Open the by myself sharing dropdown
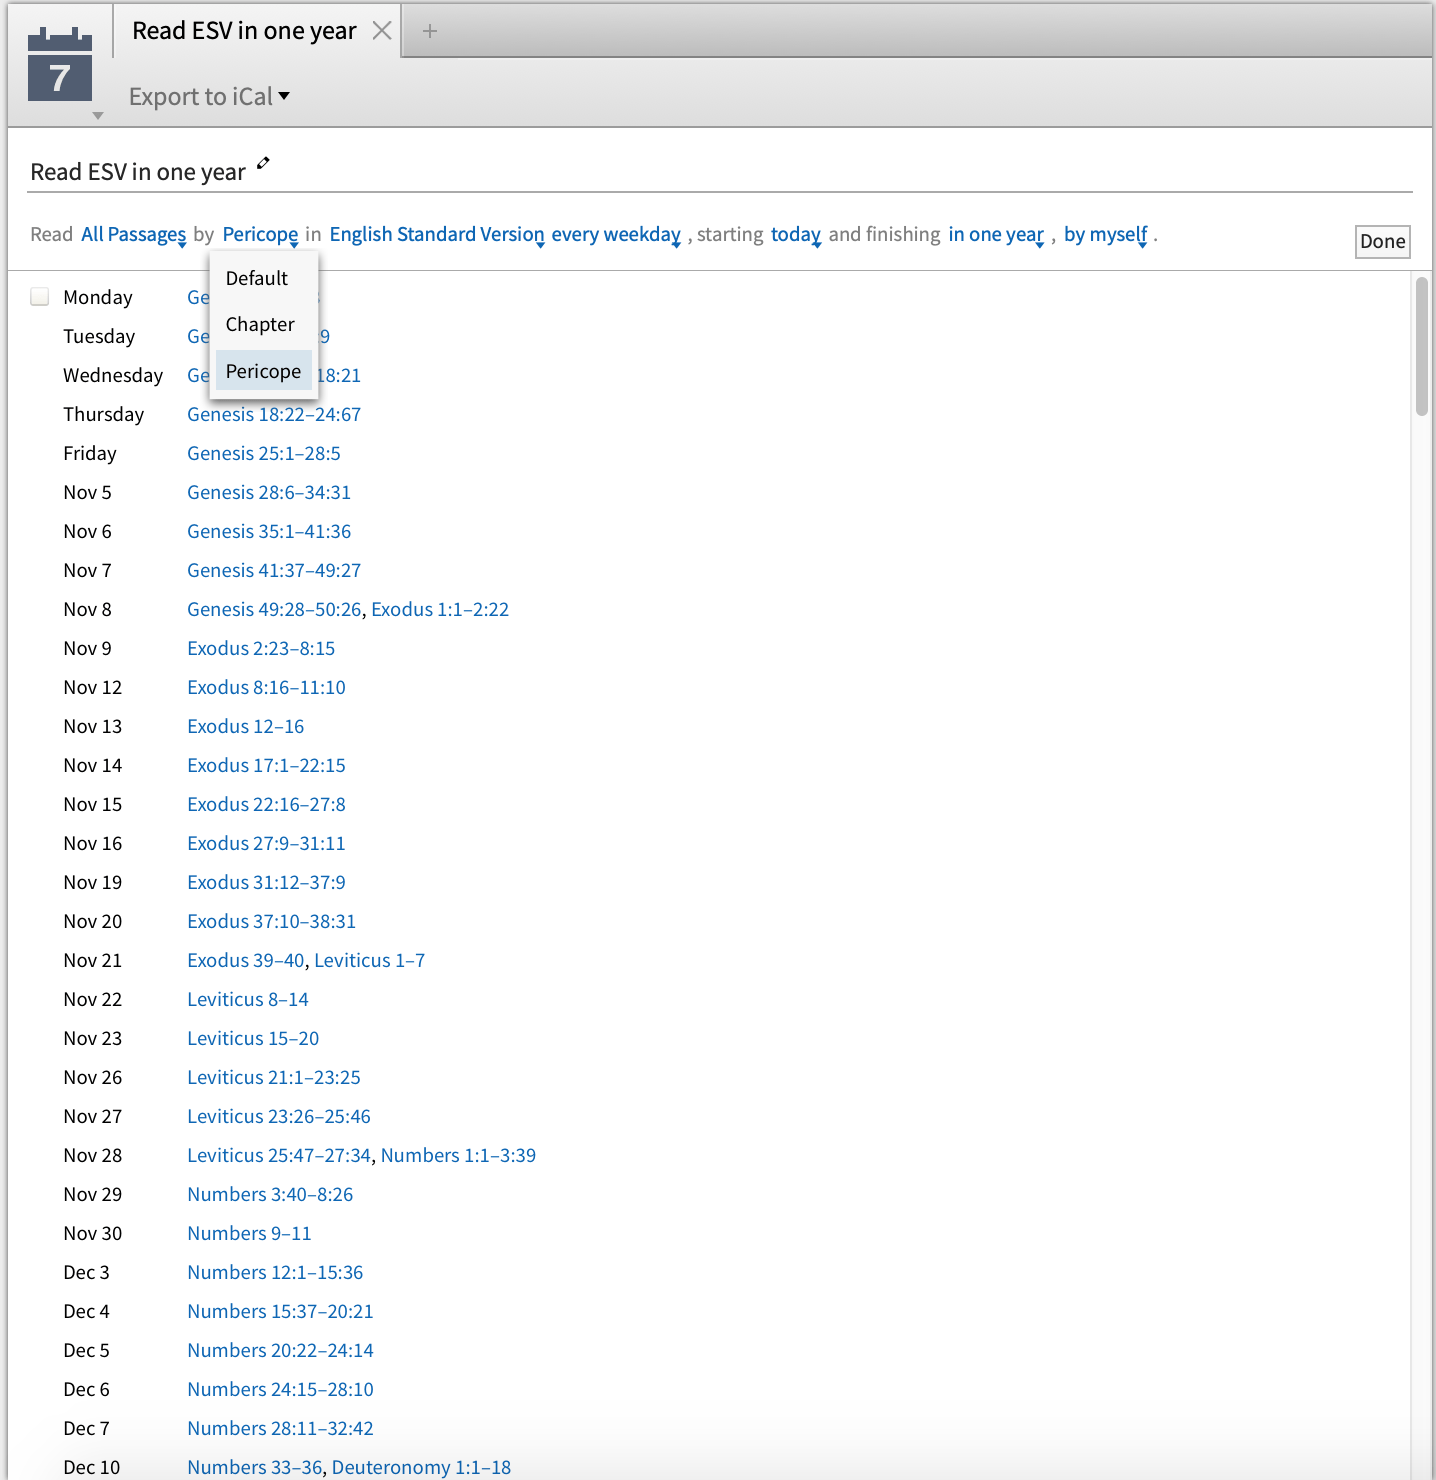 click(1105, 234)
